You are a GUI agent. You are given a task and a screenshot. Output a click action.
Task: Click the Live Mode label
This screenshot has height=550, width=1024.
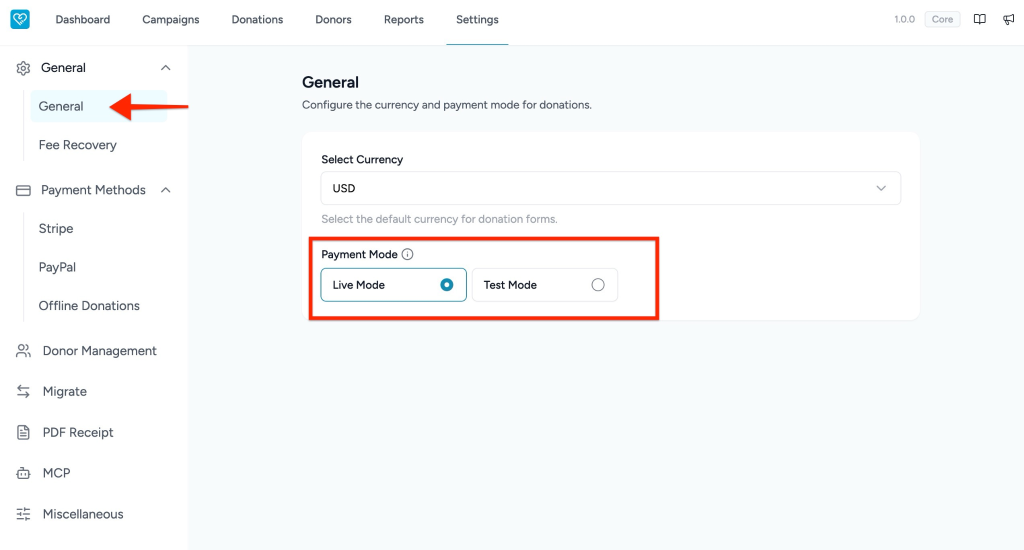[359, 285]
